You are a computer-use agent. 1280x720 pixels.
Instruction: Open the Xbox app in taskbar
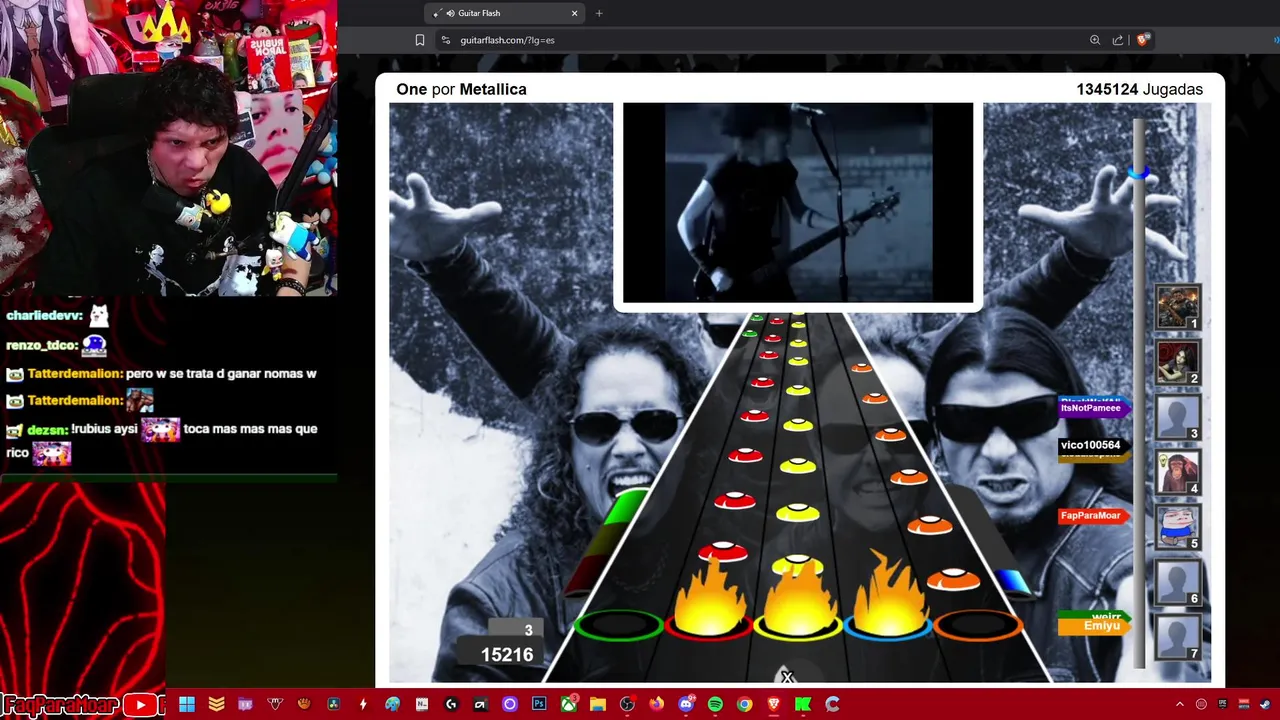tap(569, 704)
